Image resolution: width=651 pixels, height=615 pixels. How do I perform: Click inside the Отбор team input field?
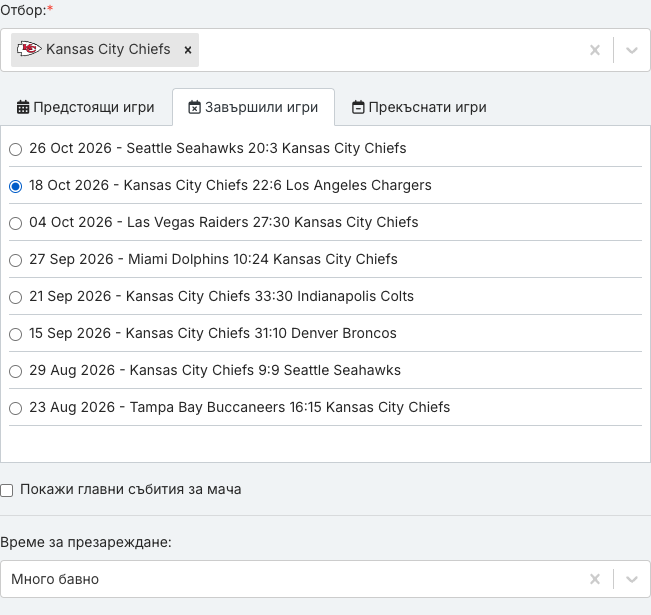coord(325,50)
